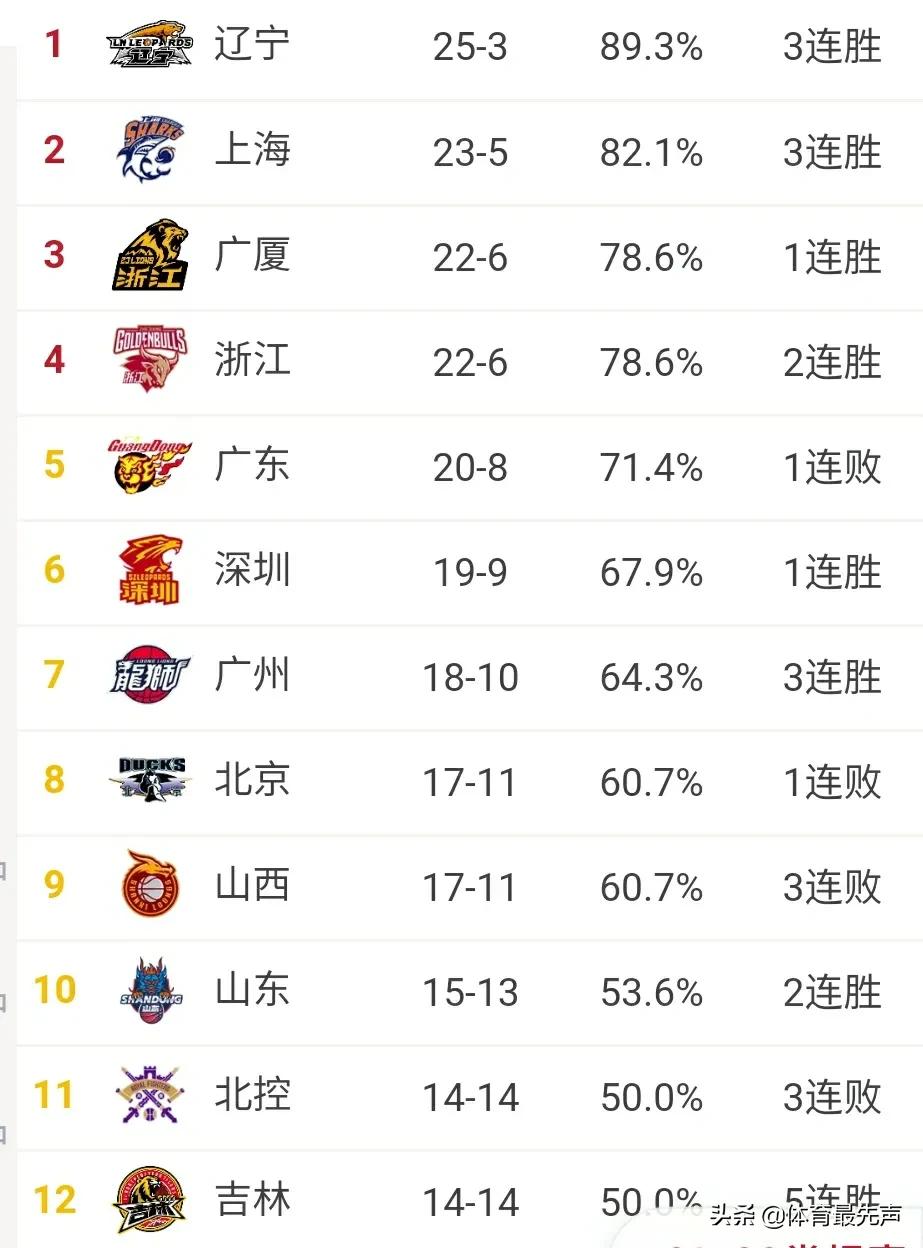
Task: Tap the Shanxi Loongs round logo
Action: click(x=150, y=885)
